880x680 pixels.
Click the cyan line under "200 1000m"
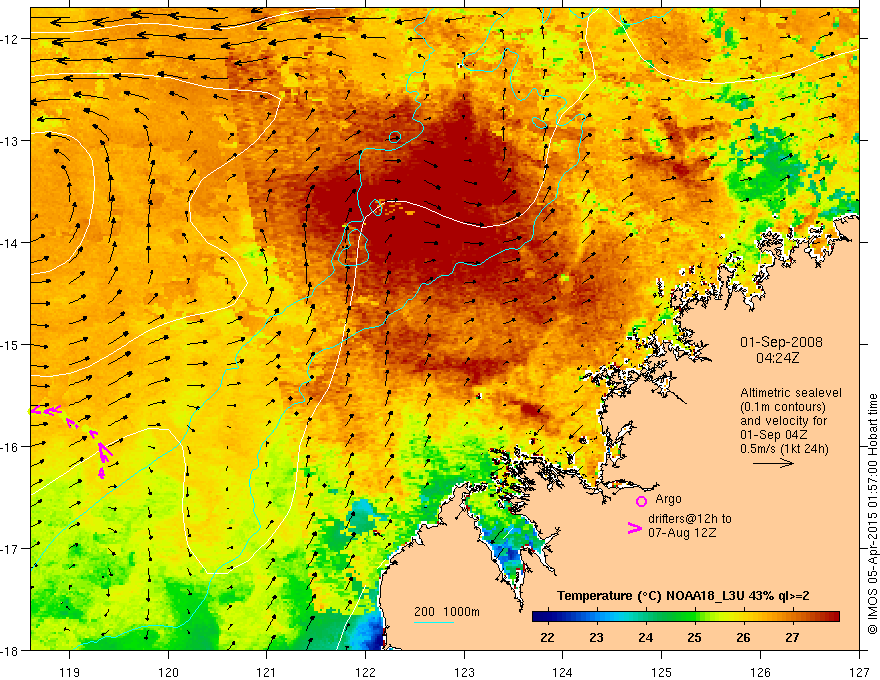tap(434, 622)
